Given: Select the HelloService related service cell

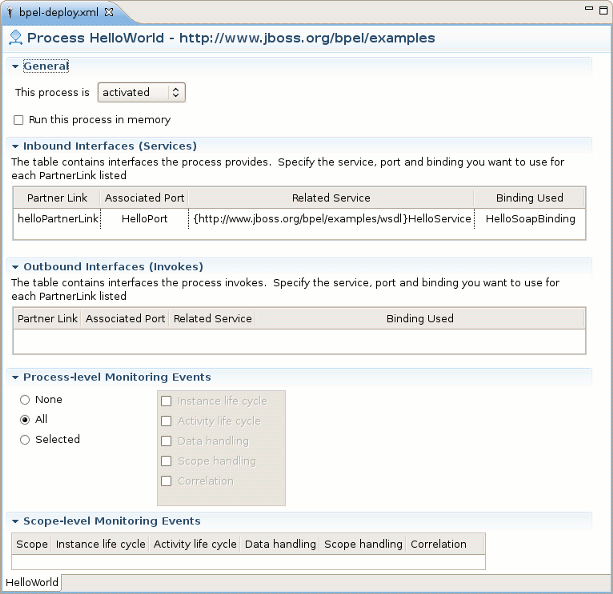Looking at the screenshot, I should (332, 219).
